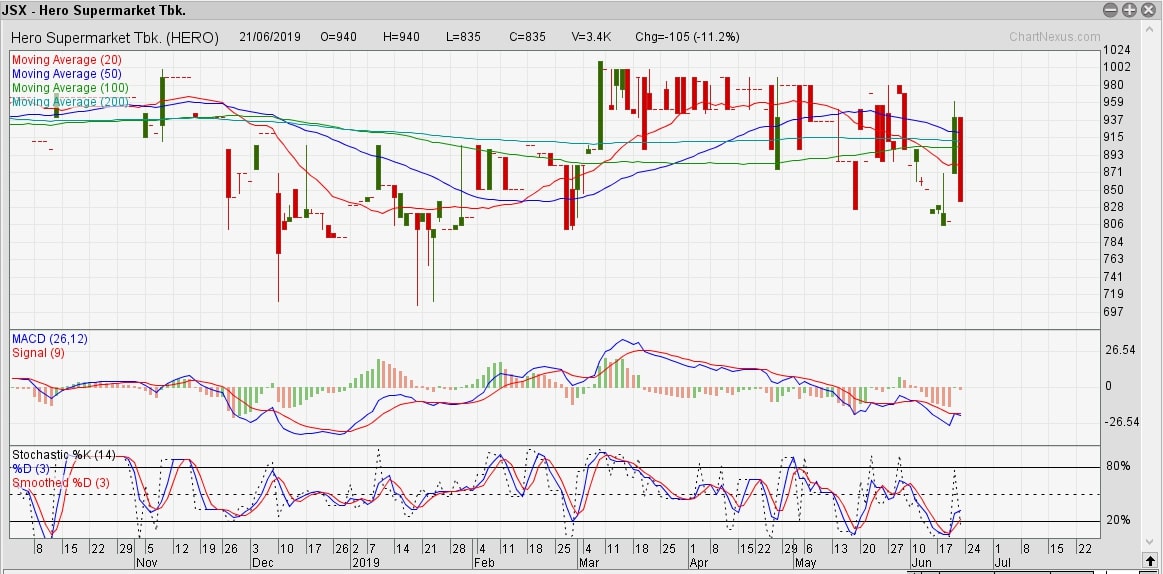Click the change value 'Chg=-105 (-11.2%)'
Screen dimensions: 1163x574
point(688,37)
